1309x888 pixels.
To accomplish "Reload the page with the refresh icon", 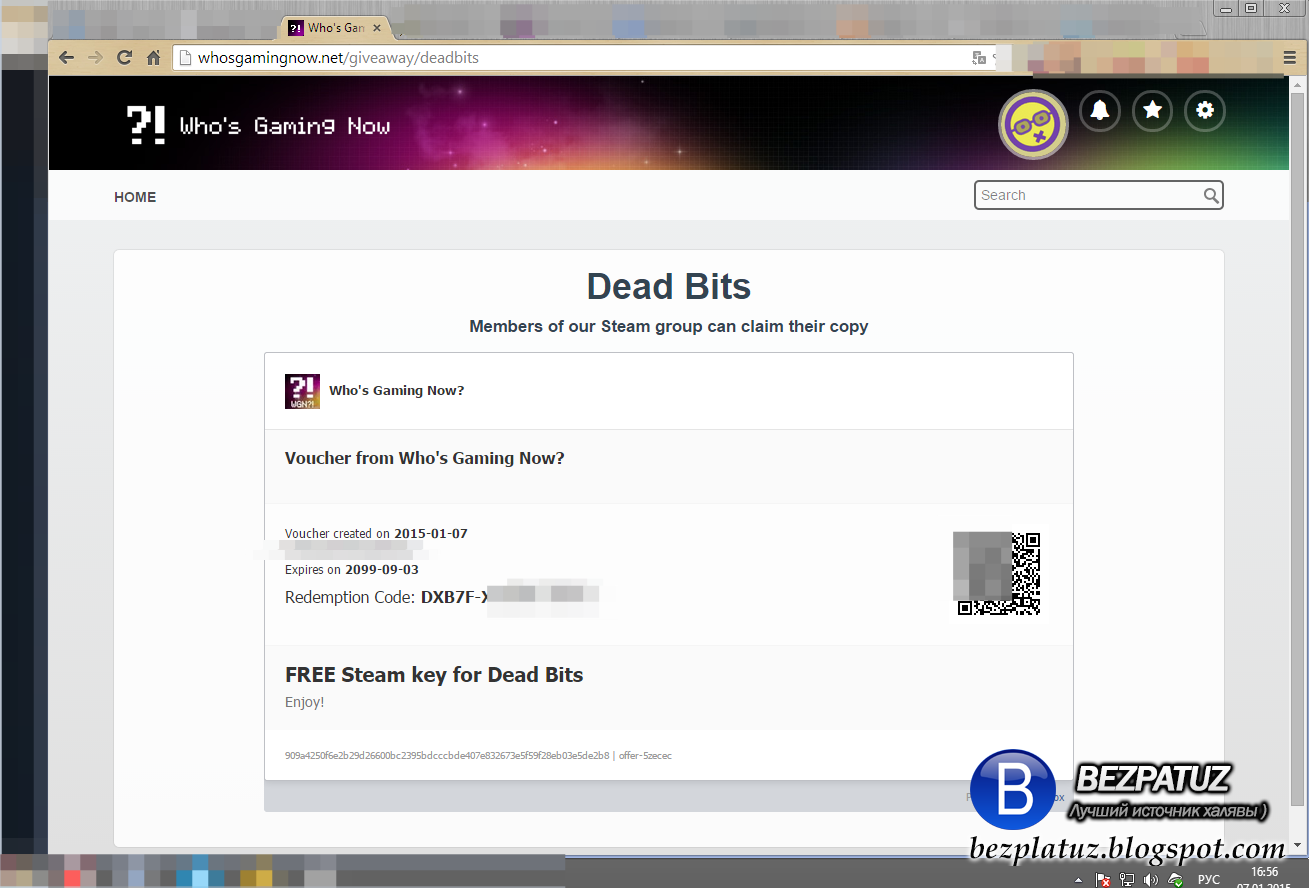I will pyautogui.click(x=123, y=57).
